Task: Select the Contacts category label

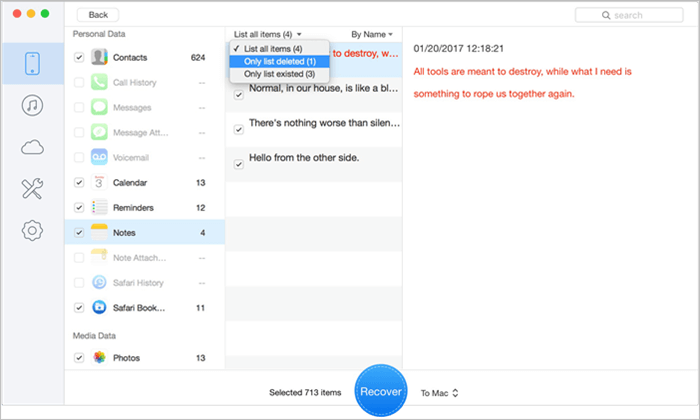Action: [x=130, y=58]
